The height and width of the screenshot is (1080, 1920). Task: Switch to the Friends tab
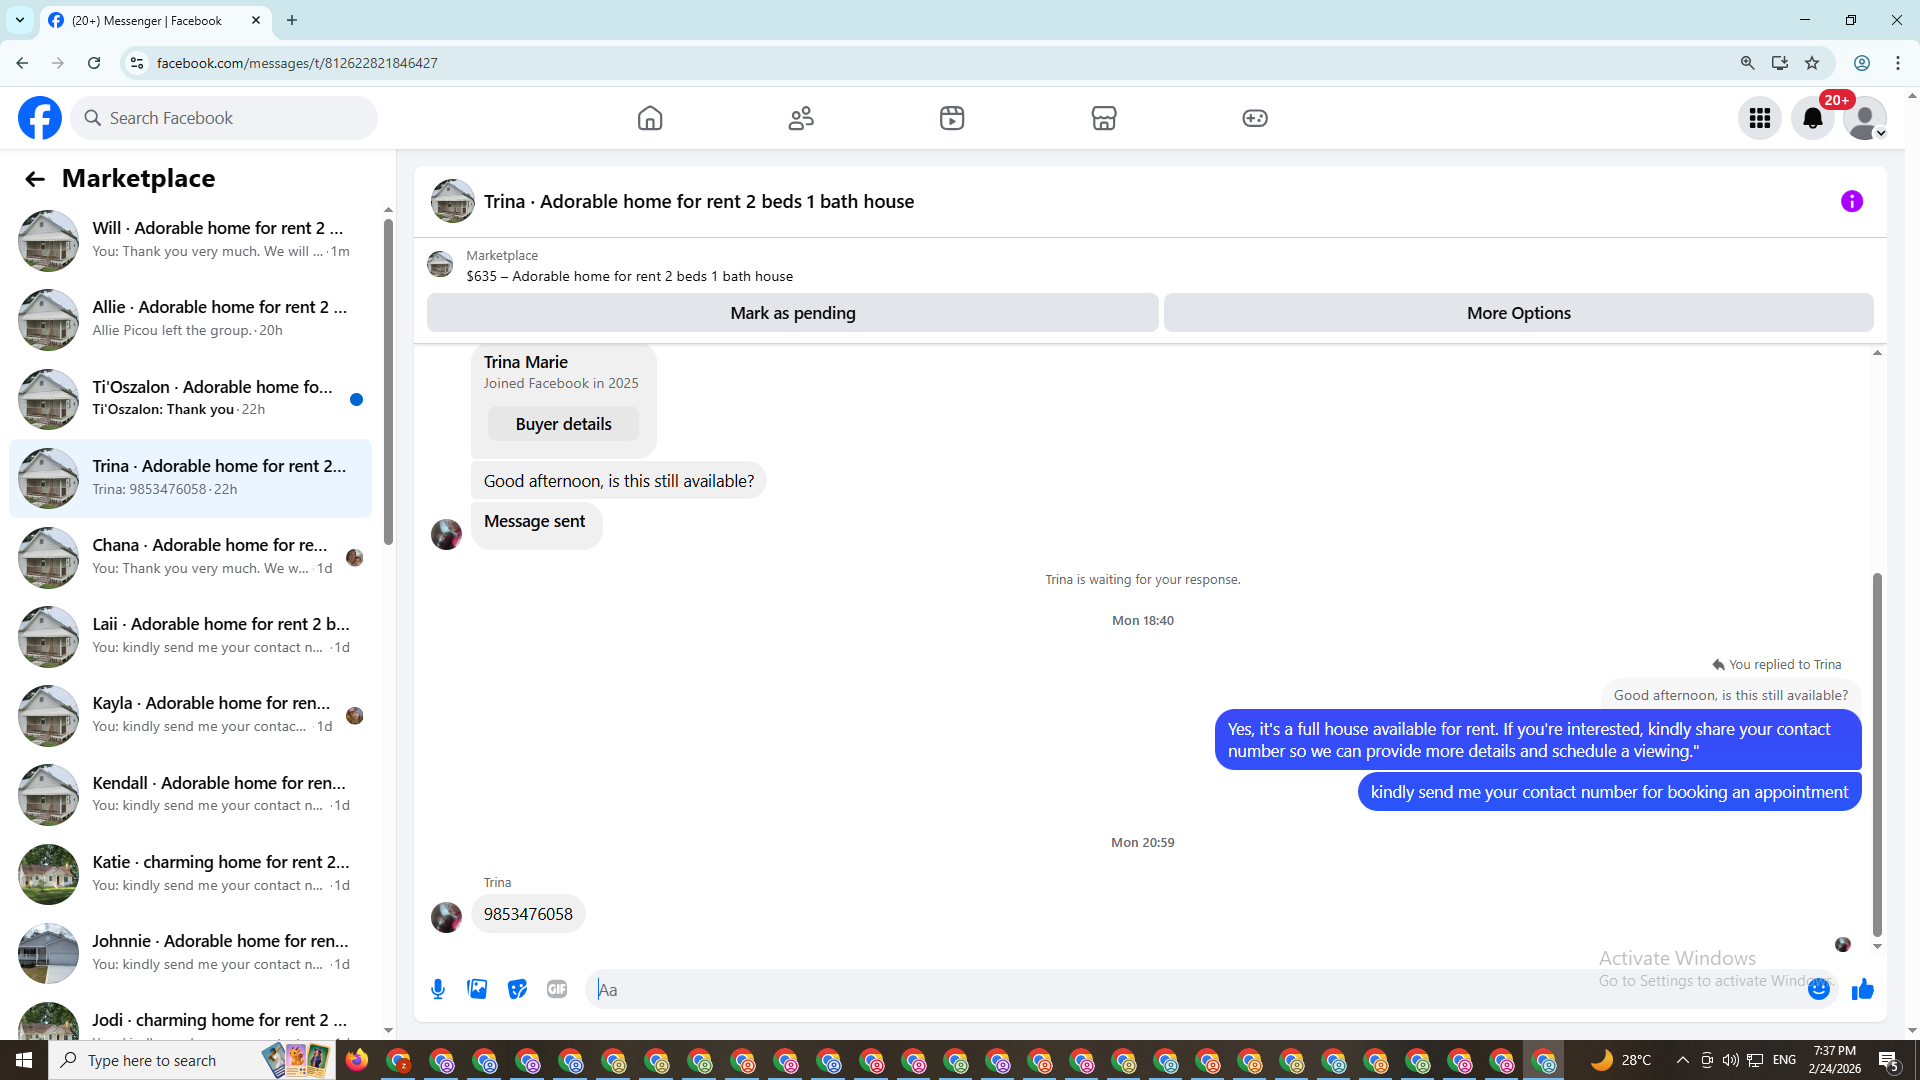(801, 118)
